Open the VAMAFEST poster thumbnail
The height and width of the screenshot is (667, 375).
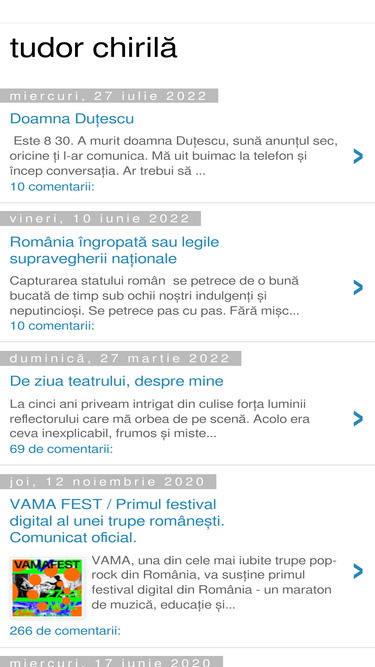(47, 588)
